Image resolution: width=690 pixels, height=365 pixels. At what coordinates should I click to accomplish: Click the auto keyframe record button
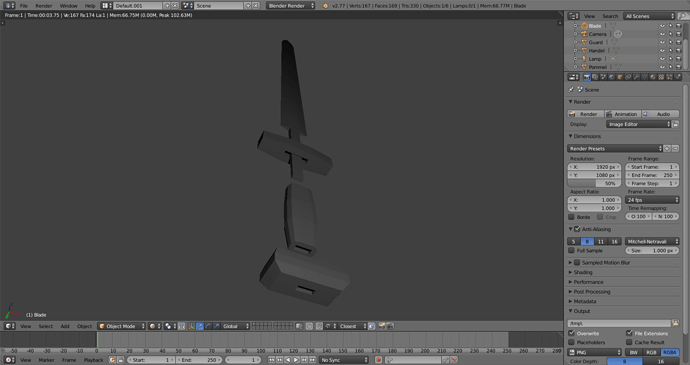(x=378, y=360)
